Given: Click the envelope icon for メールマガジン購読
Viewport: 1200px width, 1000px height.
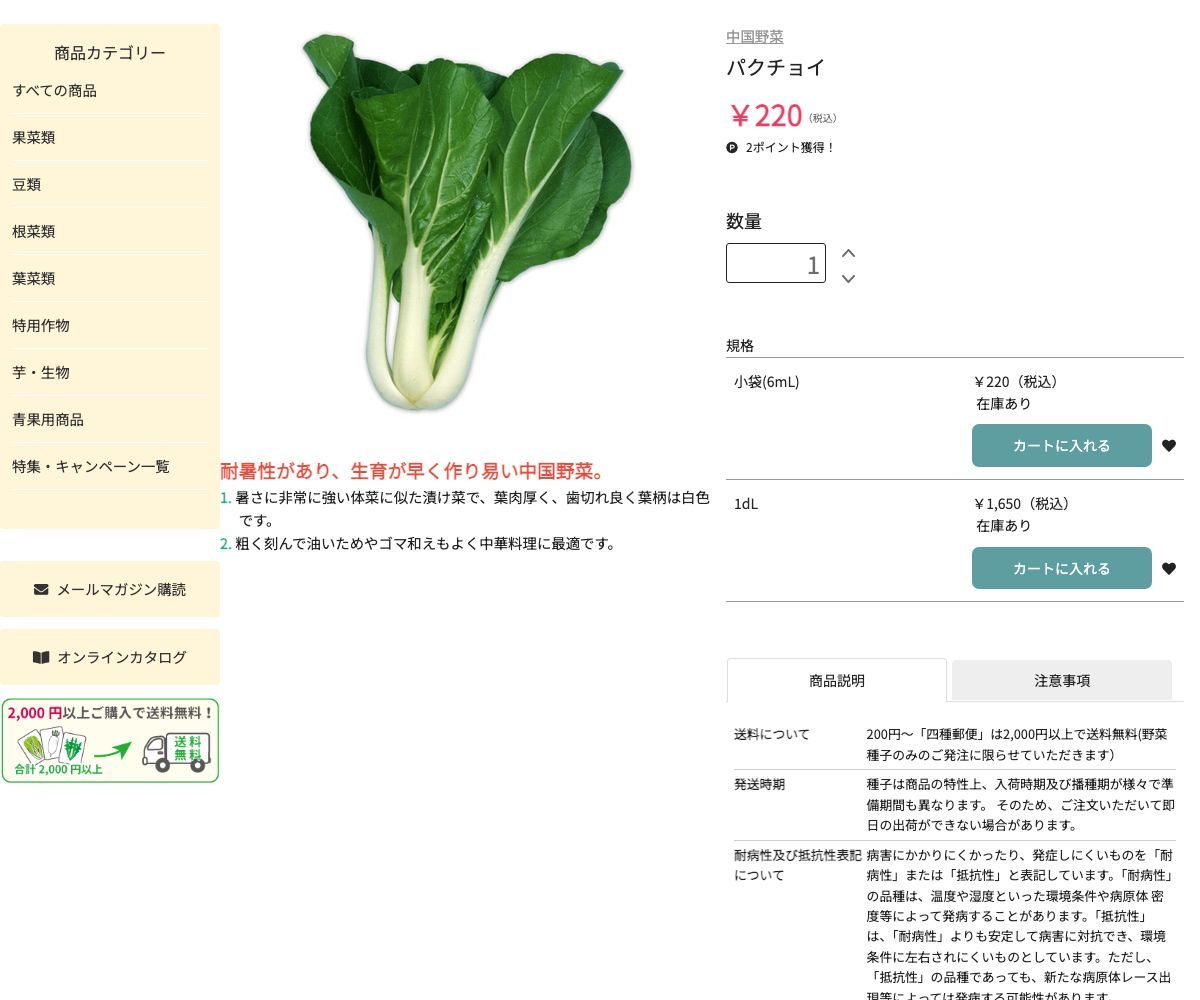Looking at the screenshot, I should point(41,589).
